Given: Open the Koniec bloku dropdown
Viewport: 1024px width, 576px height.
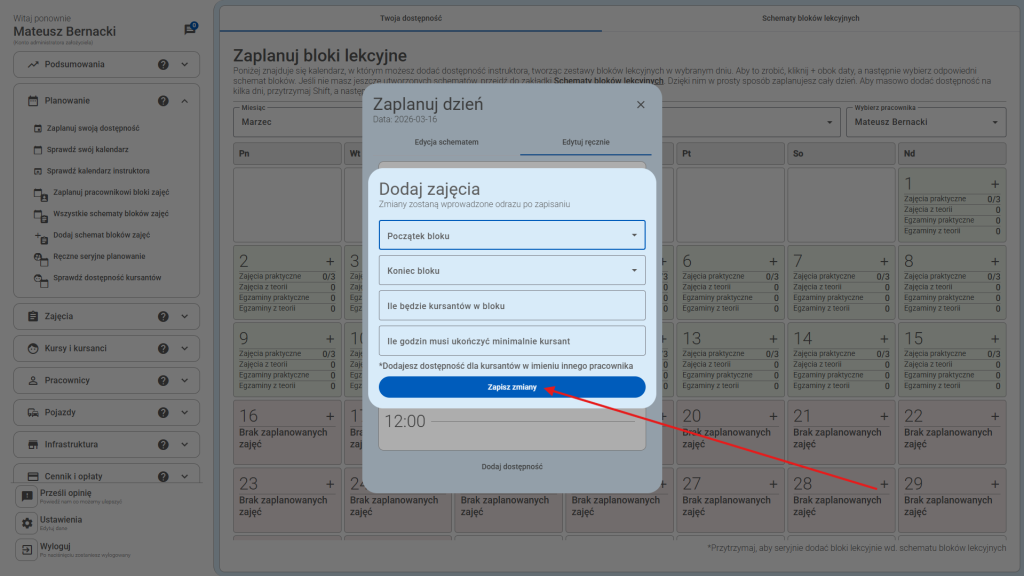Looking at the screenshot, I should (511, 270).
